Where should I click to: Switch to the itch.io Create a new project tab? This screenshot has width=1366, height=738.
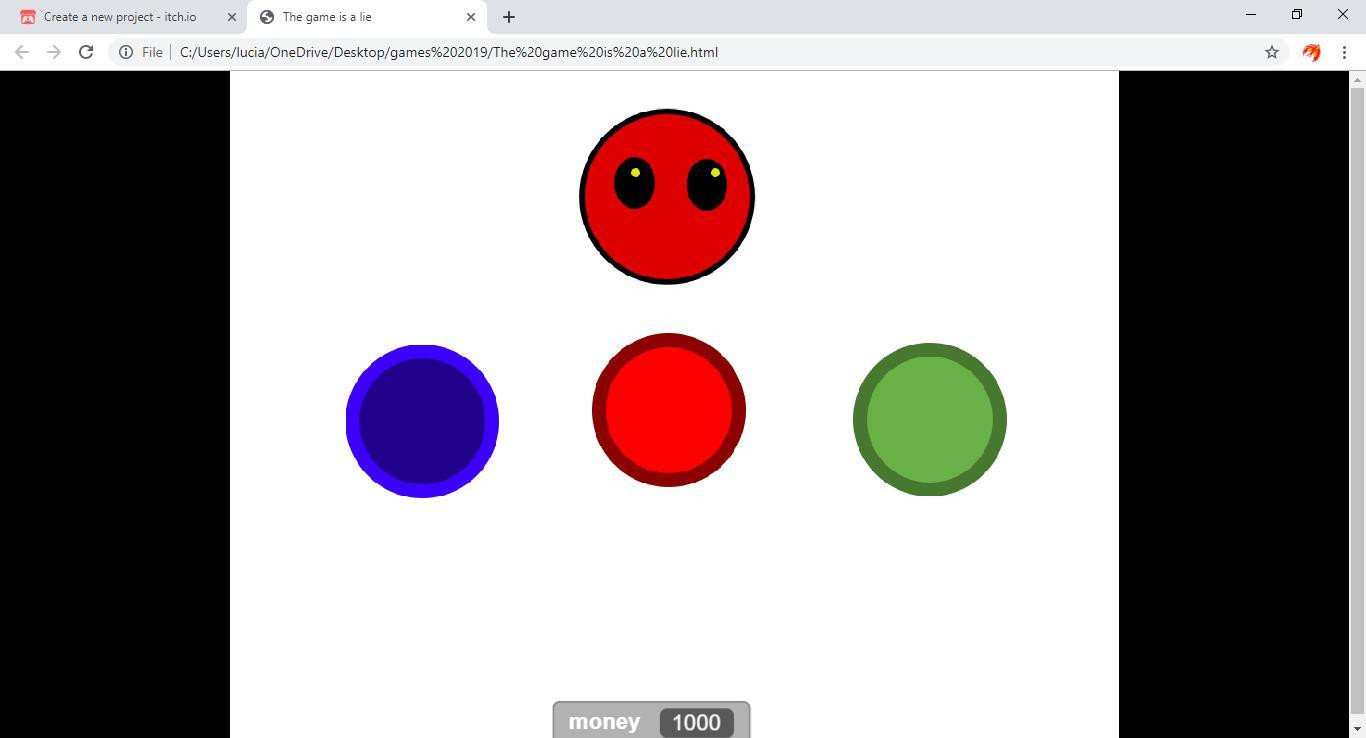coord(120,17)
